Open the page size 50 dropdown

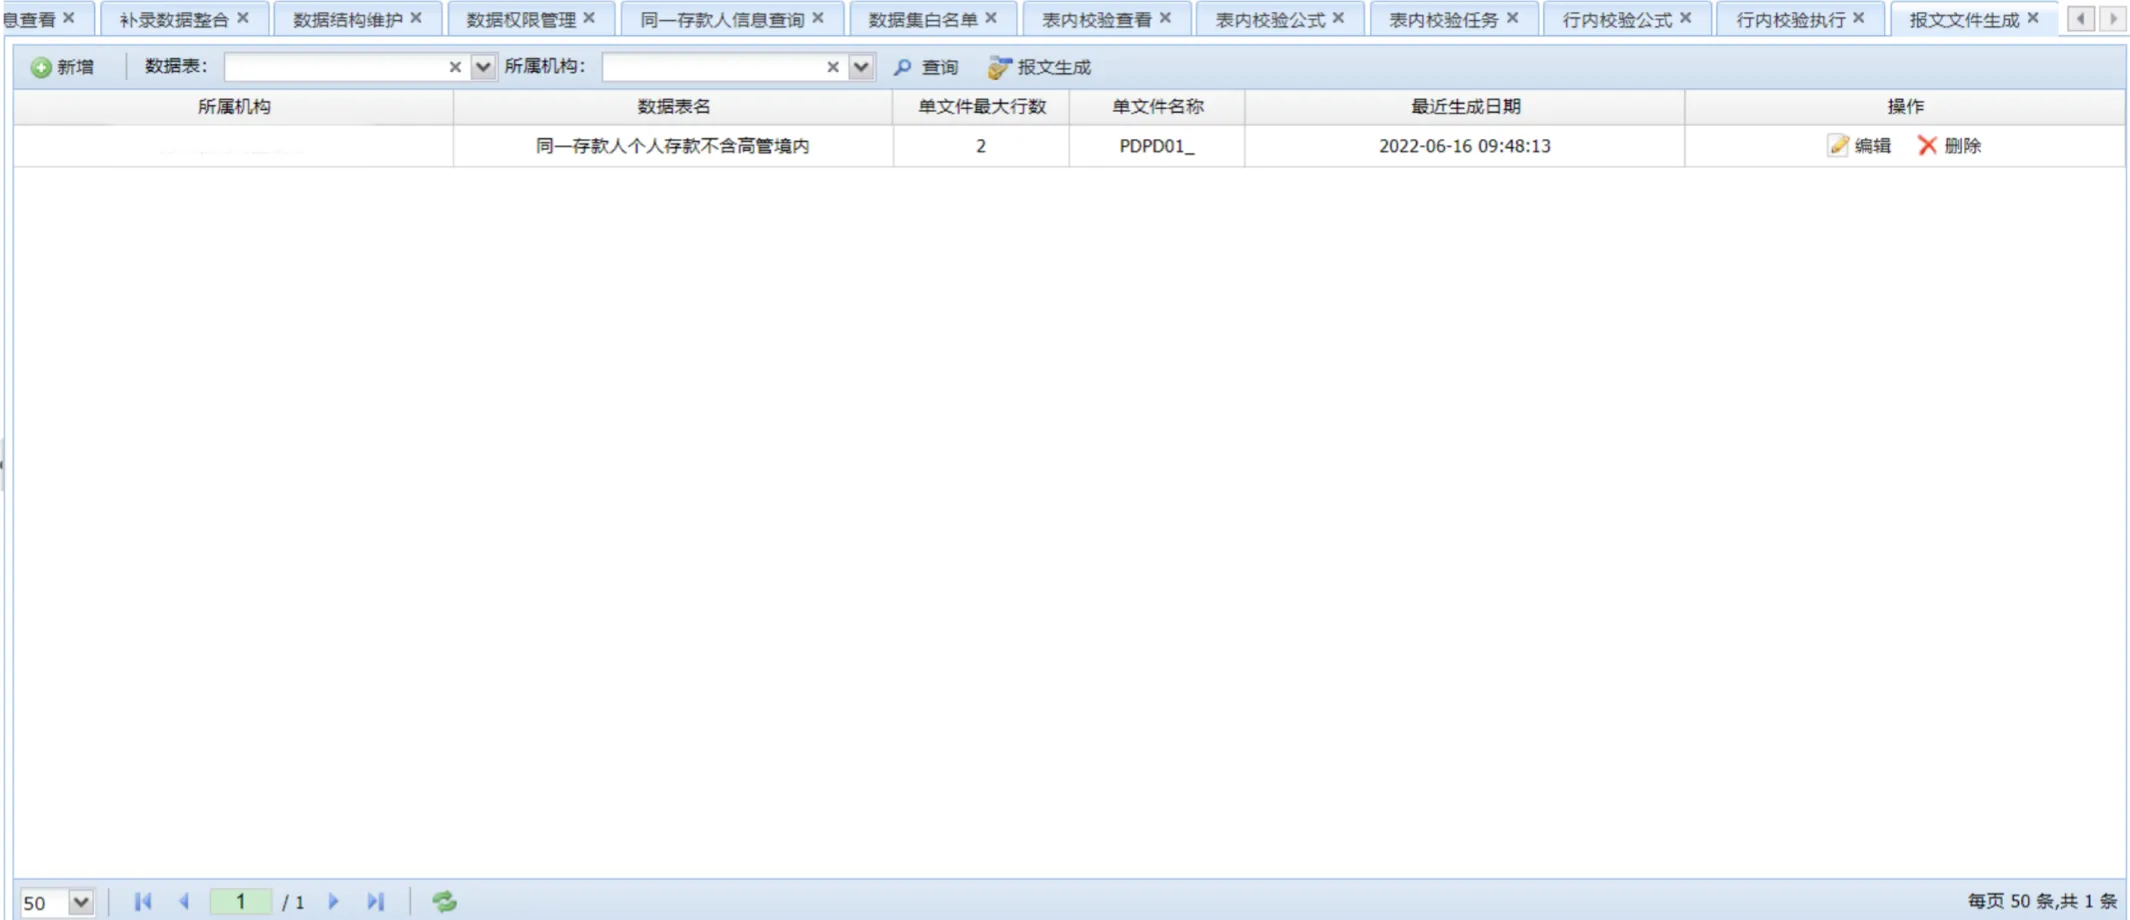[x=81, y=902]
